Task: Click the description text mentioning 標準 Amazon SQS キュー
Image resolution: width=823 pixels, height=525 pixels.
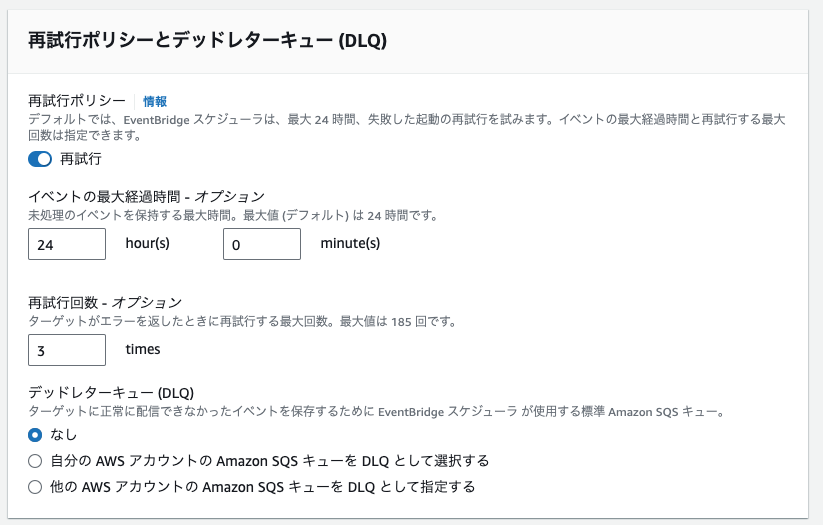Action: (376, 411)
